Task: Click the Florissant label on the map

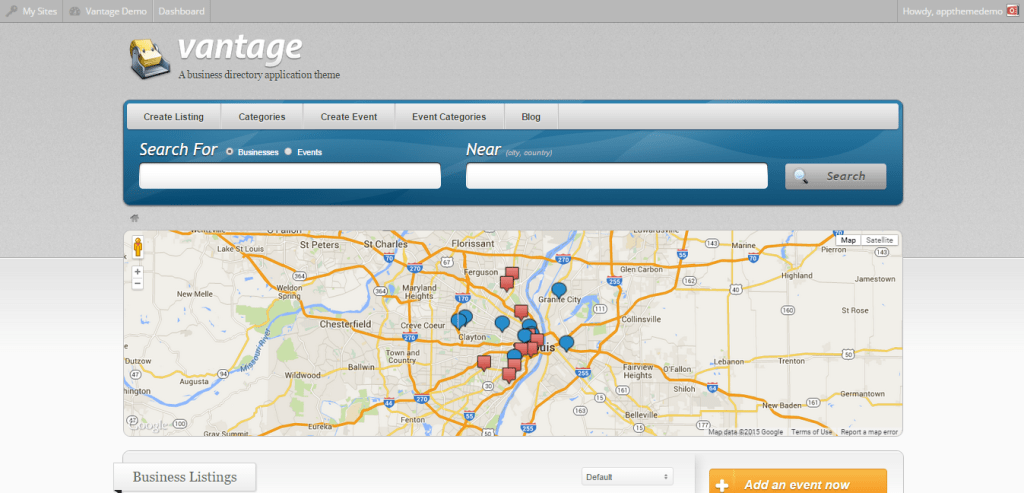Action: pos(473,243)
